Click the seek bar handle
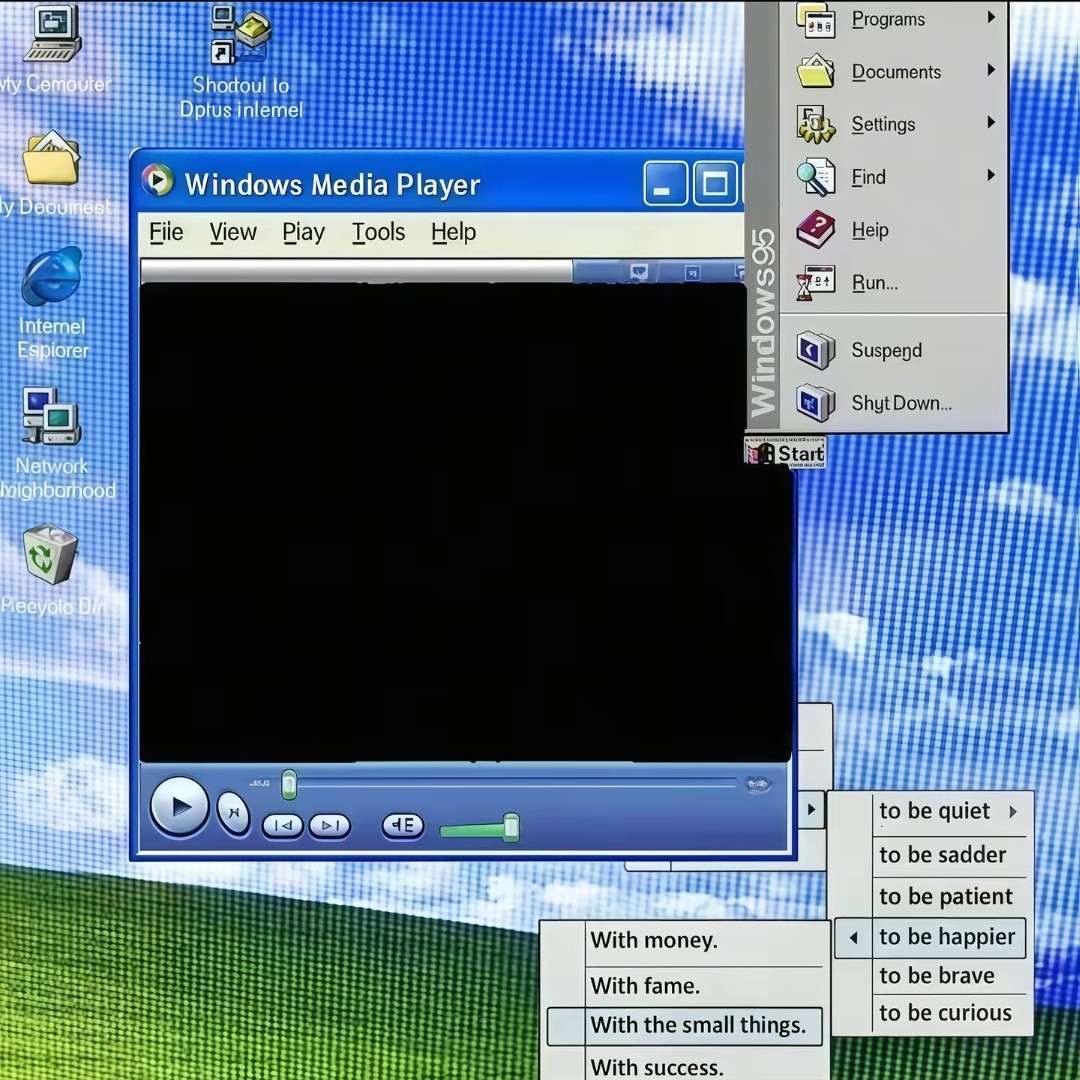Viewport: 1080px width, 1080px height. click(289, 785)
